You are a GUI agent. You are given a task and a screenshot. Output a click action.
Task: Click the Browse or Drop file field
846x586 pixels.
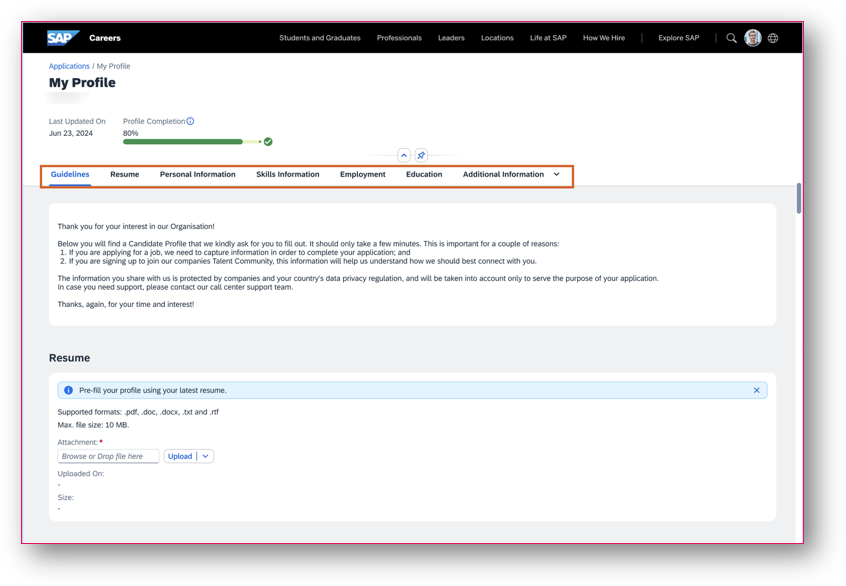coord(108,456)
